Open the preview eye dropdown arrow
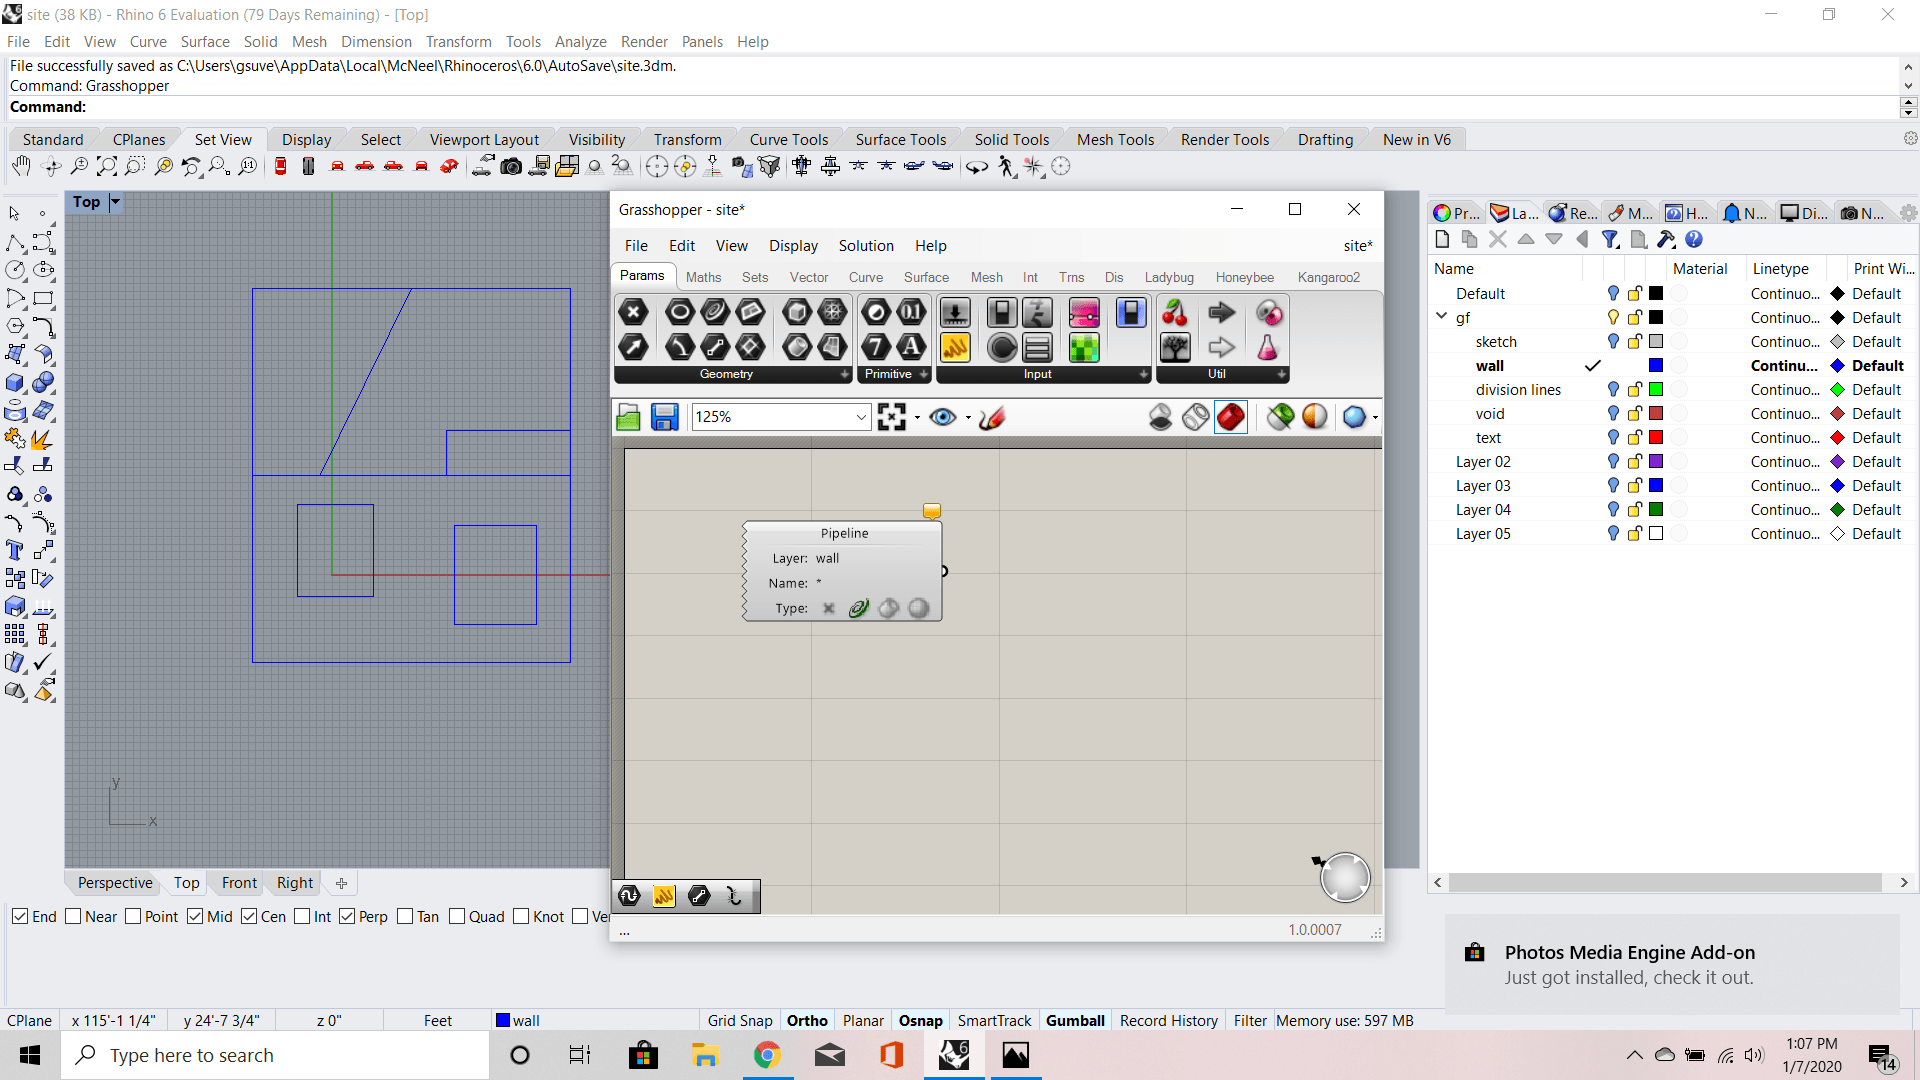 [x=967, y=418]
